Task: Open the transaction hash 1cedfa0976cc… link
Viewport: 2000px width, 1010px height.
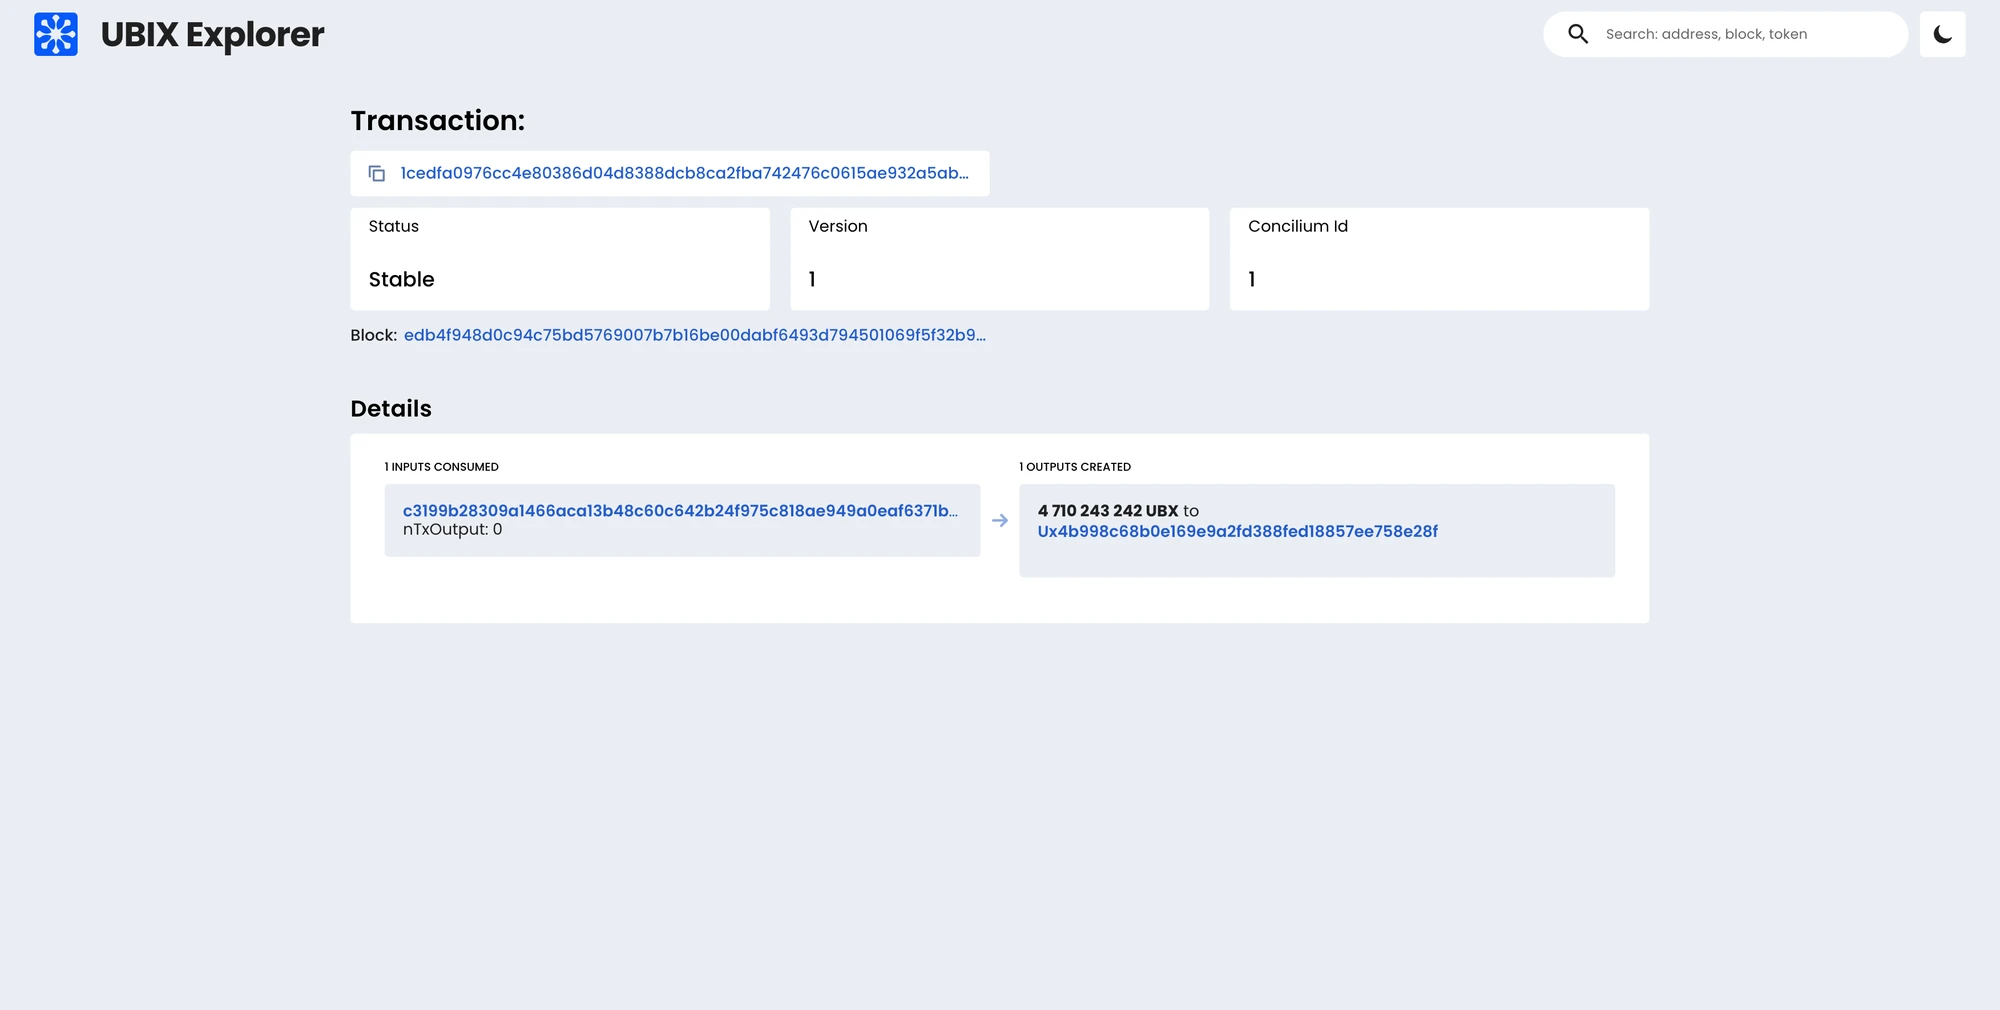Action: [x=685, y=173]
